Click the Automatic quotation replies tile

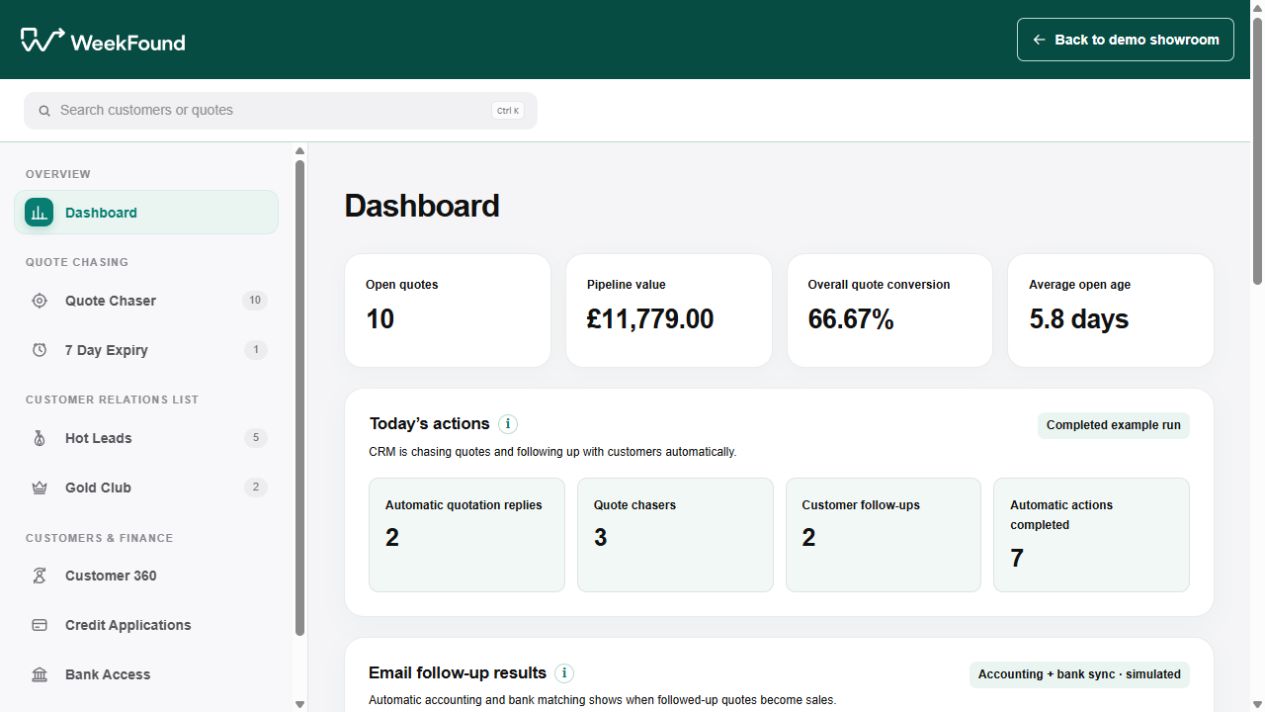coord(467,535)
